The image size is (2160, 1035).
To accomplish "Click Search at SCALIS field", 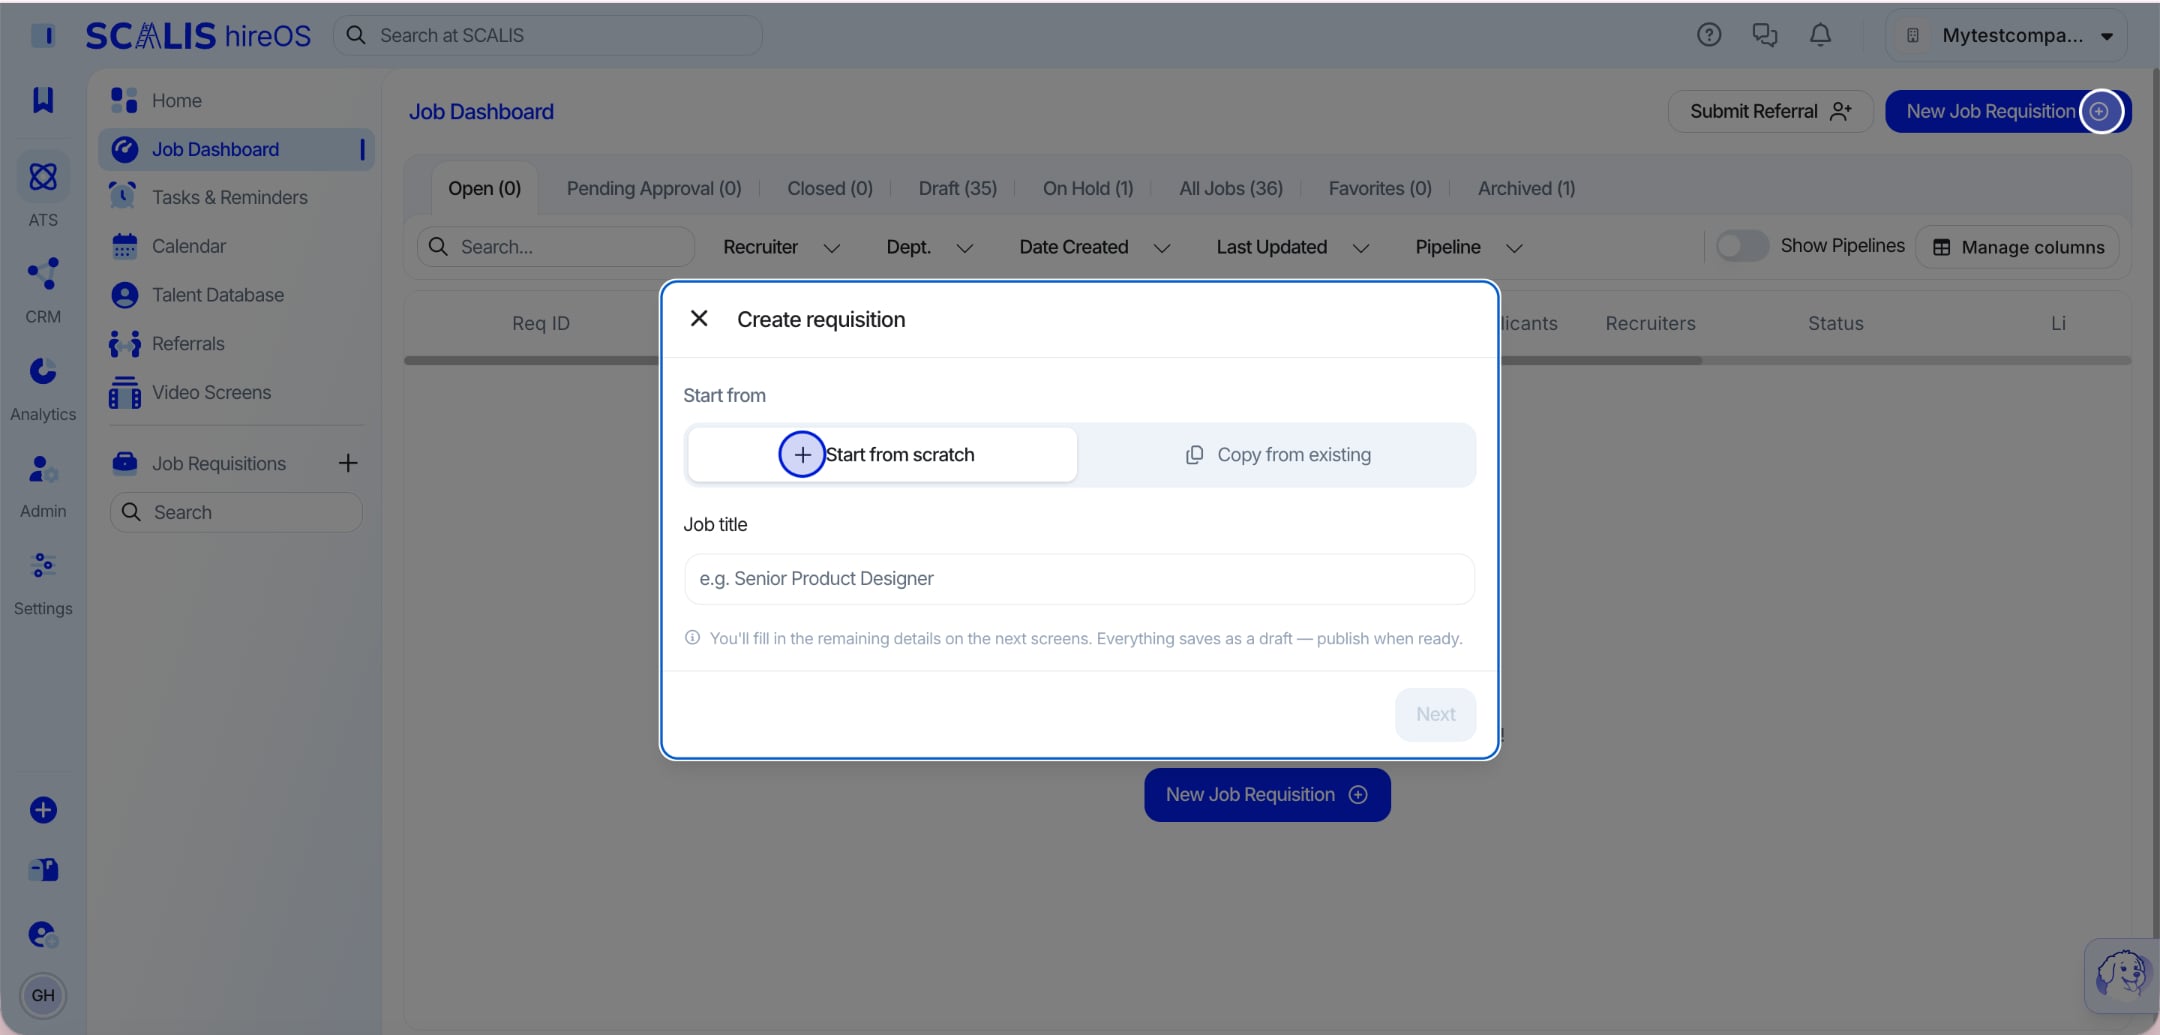I will tap(548, 35).
